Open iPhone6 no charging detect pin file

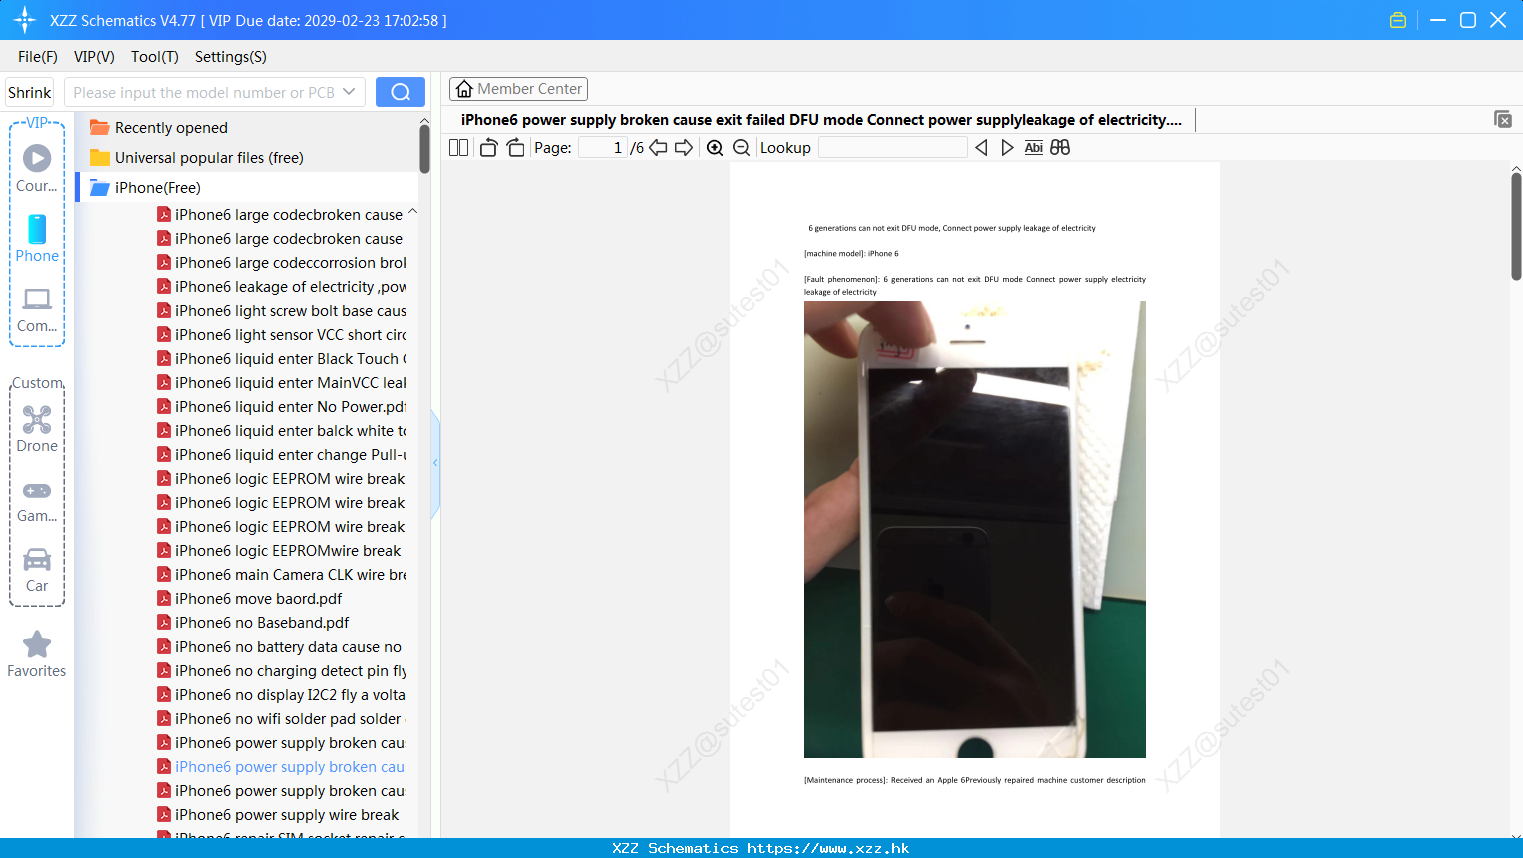(x=282, y=671)
